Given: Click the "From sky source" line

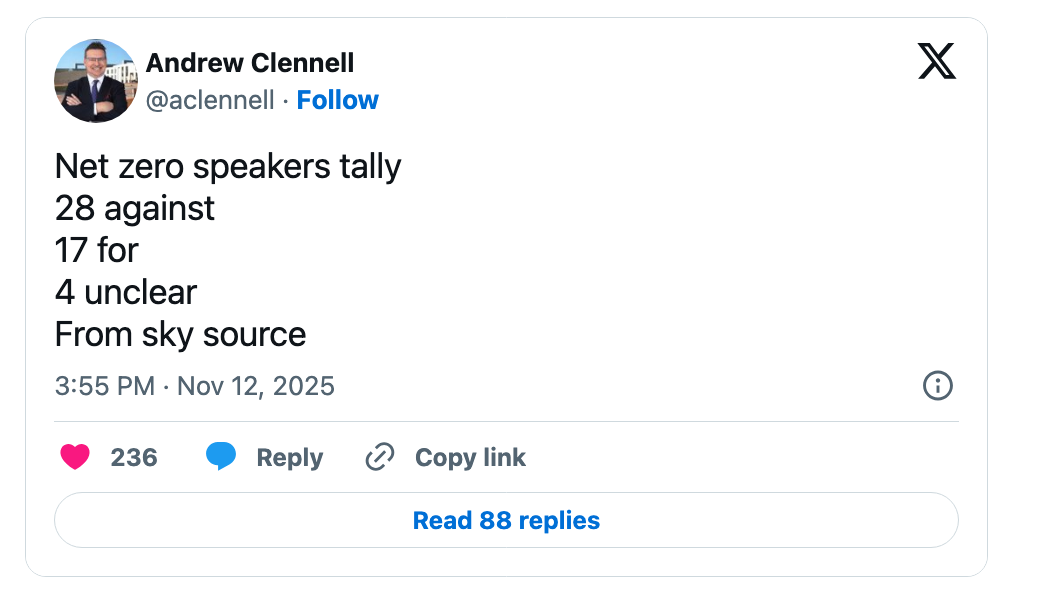Looking at the screenshot, I should point(180,334).
